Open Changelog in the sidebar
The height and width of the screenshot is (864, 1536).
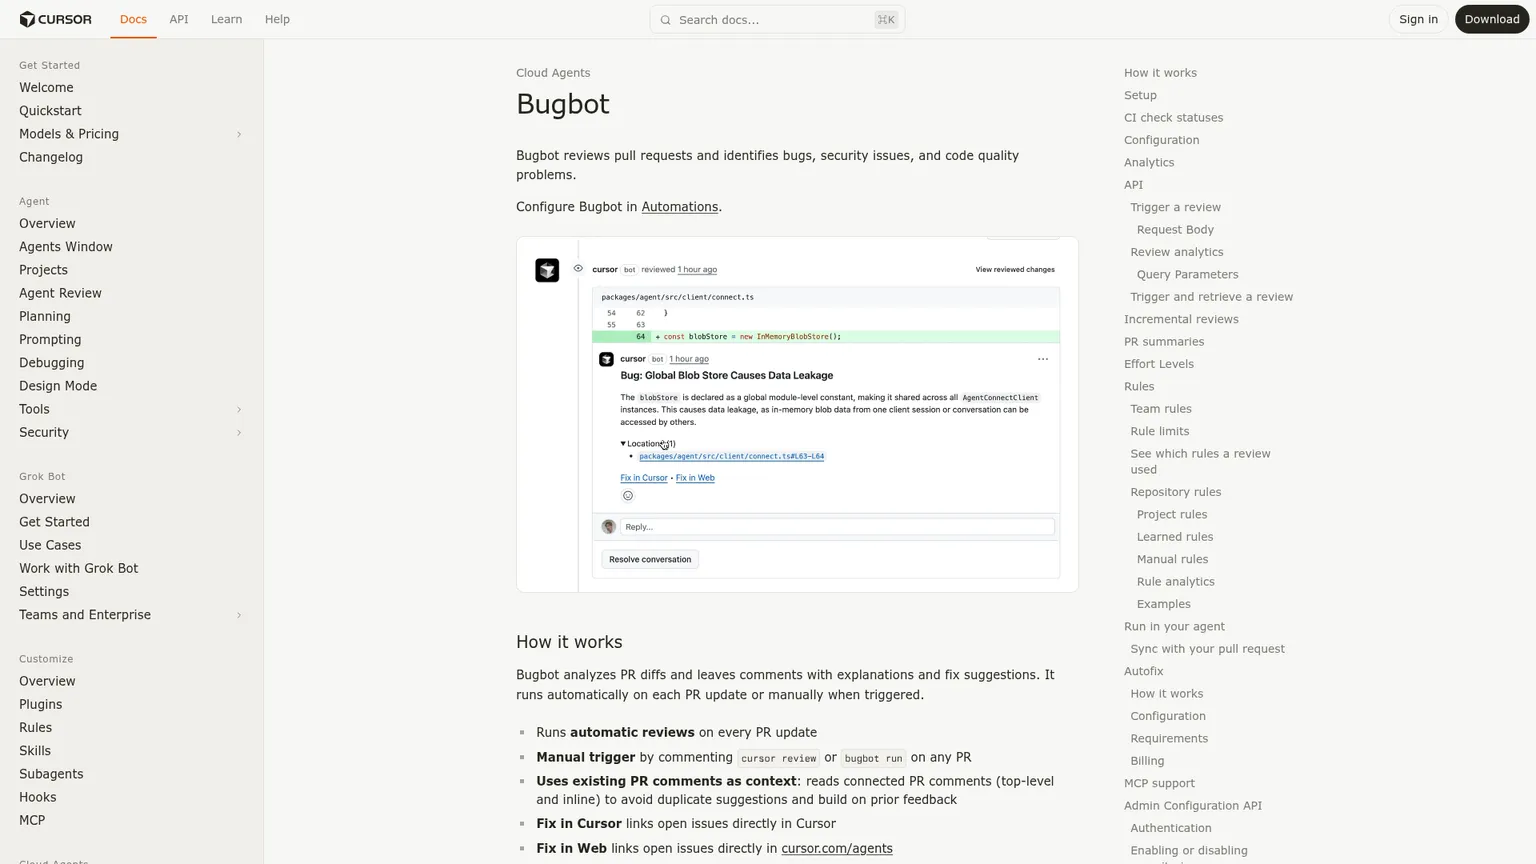51,157
